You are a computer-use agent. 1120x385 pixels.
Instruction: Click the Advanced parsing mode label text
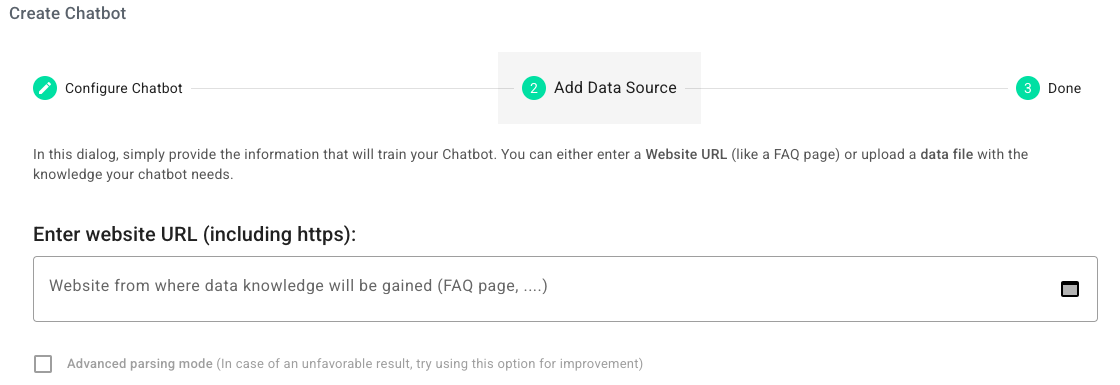(x=140, y=364)
